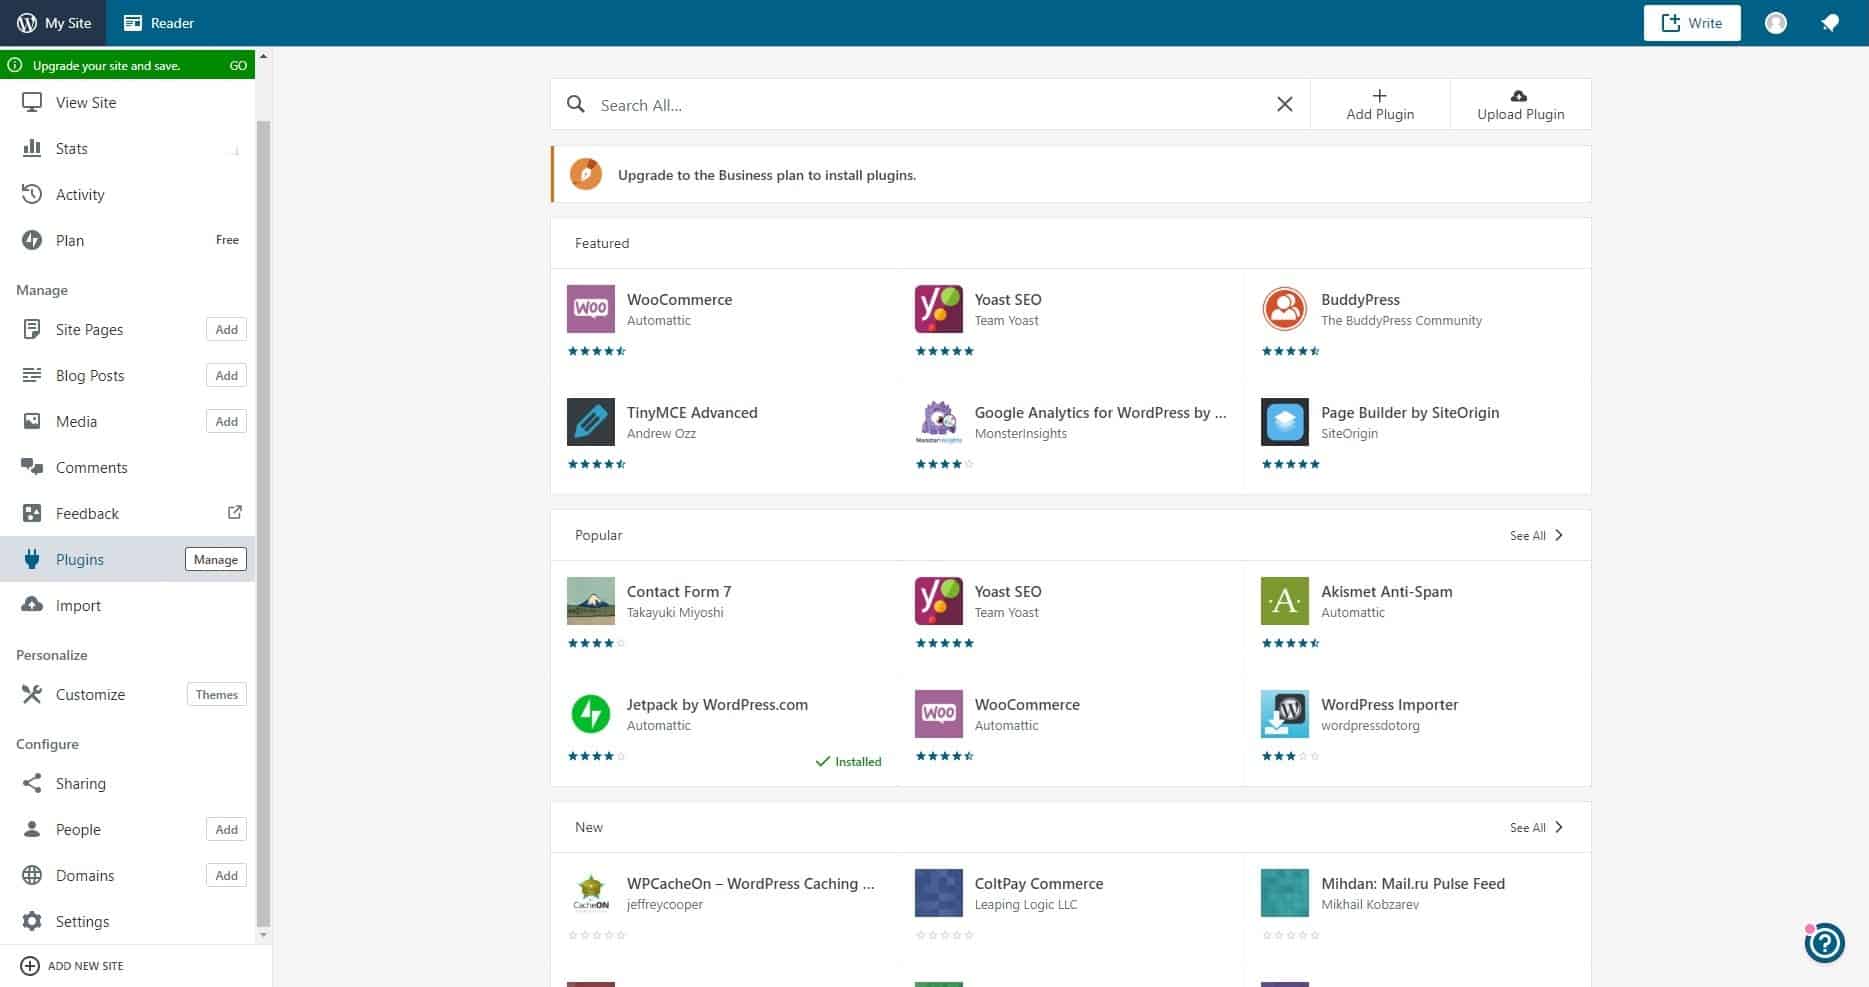The width and height of the screenshot is (1869, 987).
Task: Click the WordPress Importer title text
Action: tap(1390, 704)
